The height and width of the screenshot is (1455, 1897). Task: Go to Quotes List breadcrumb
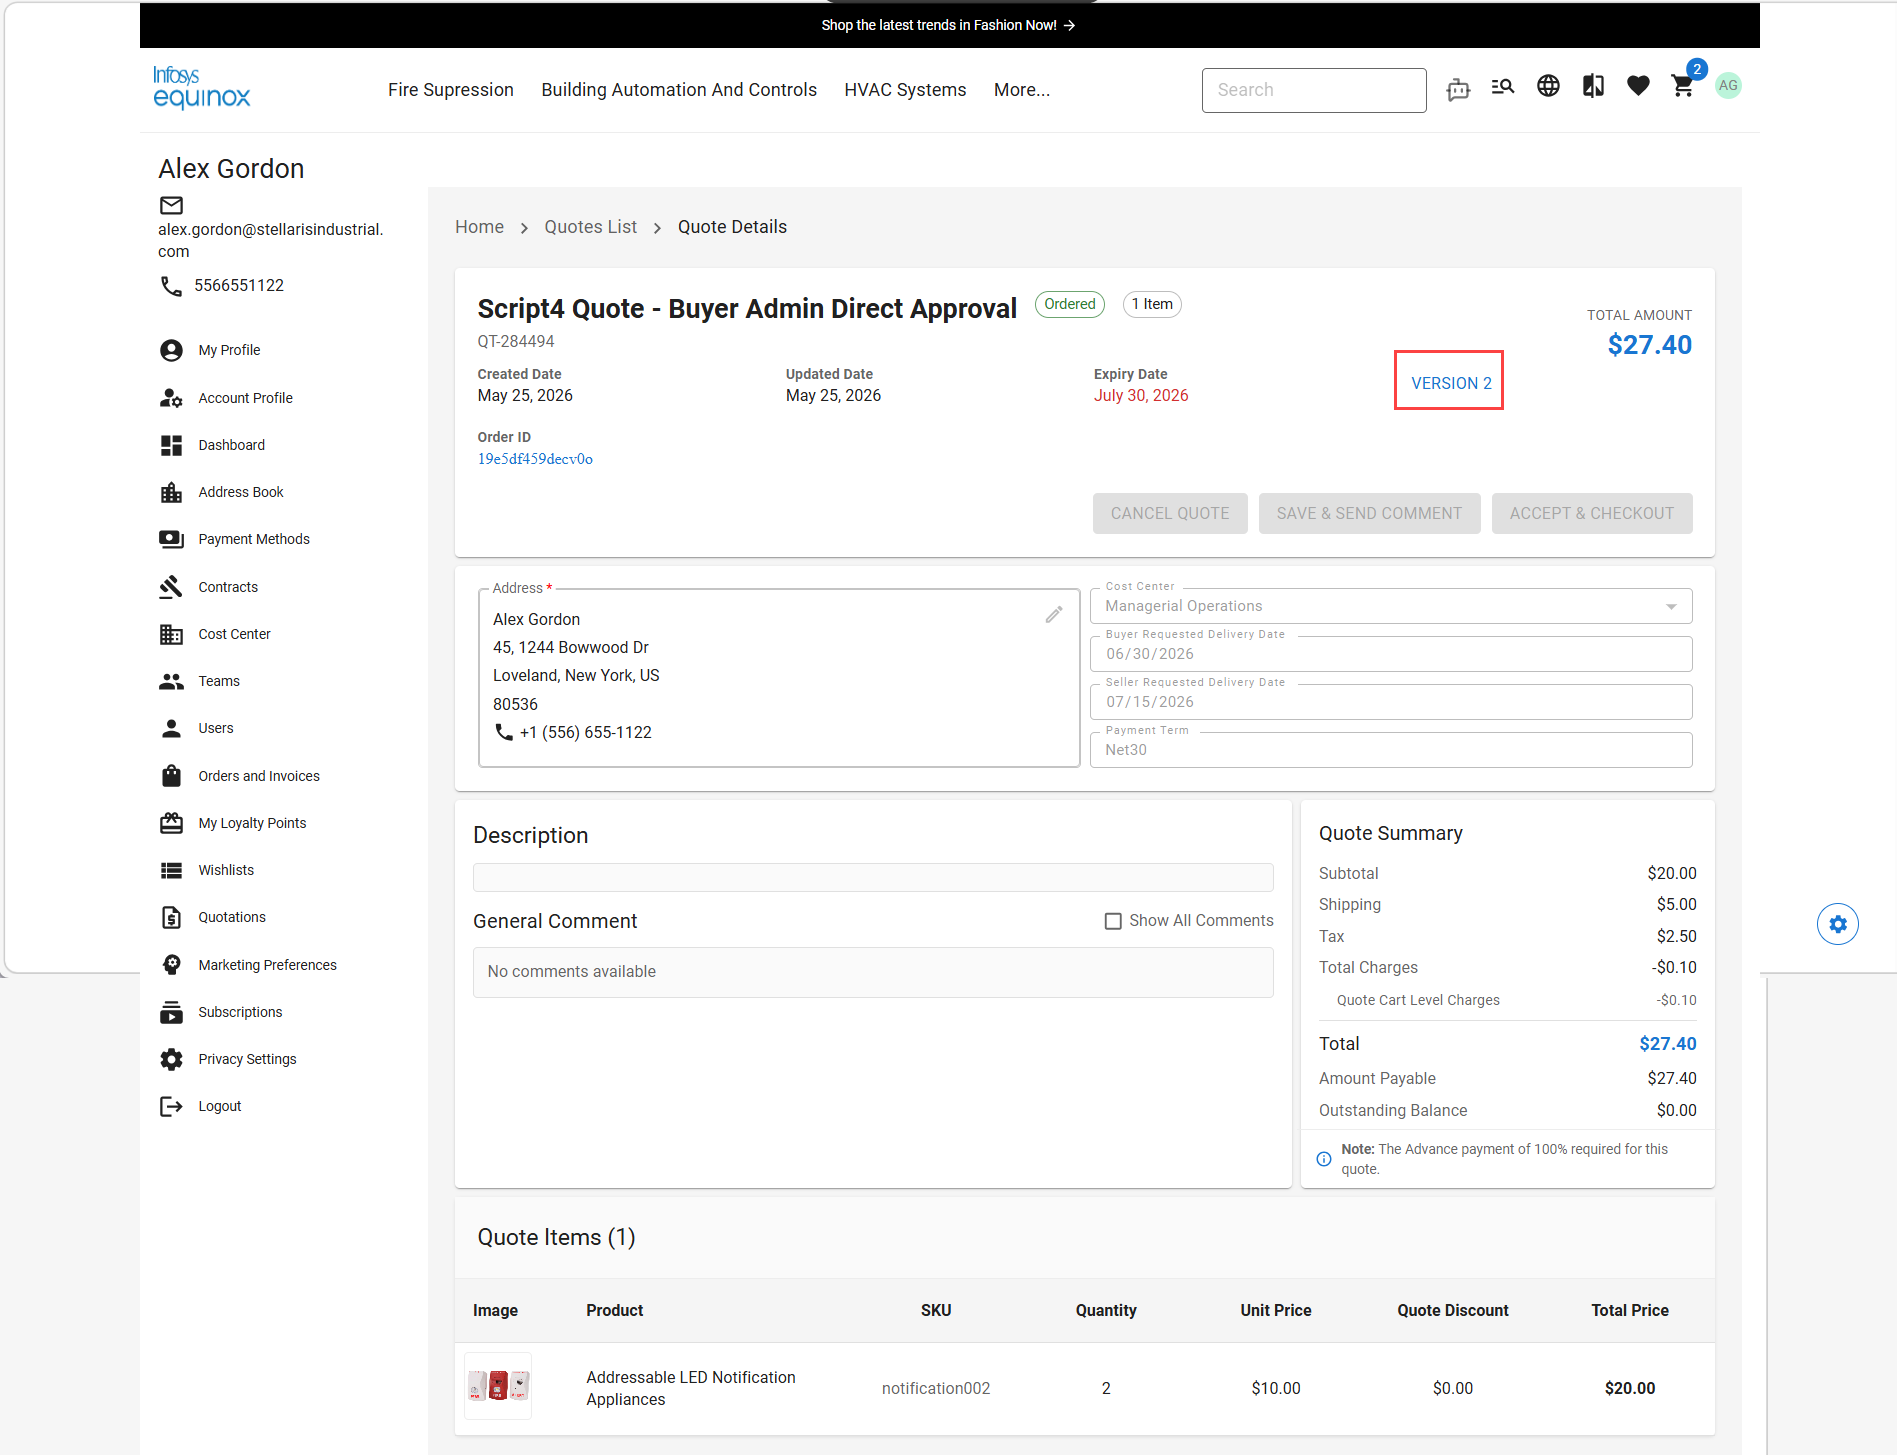pyautogui.click(x=590, y=227)
